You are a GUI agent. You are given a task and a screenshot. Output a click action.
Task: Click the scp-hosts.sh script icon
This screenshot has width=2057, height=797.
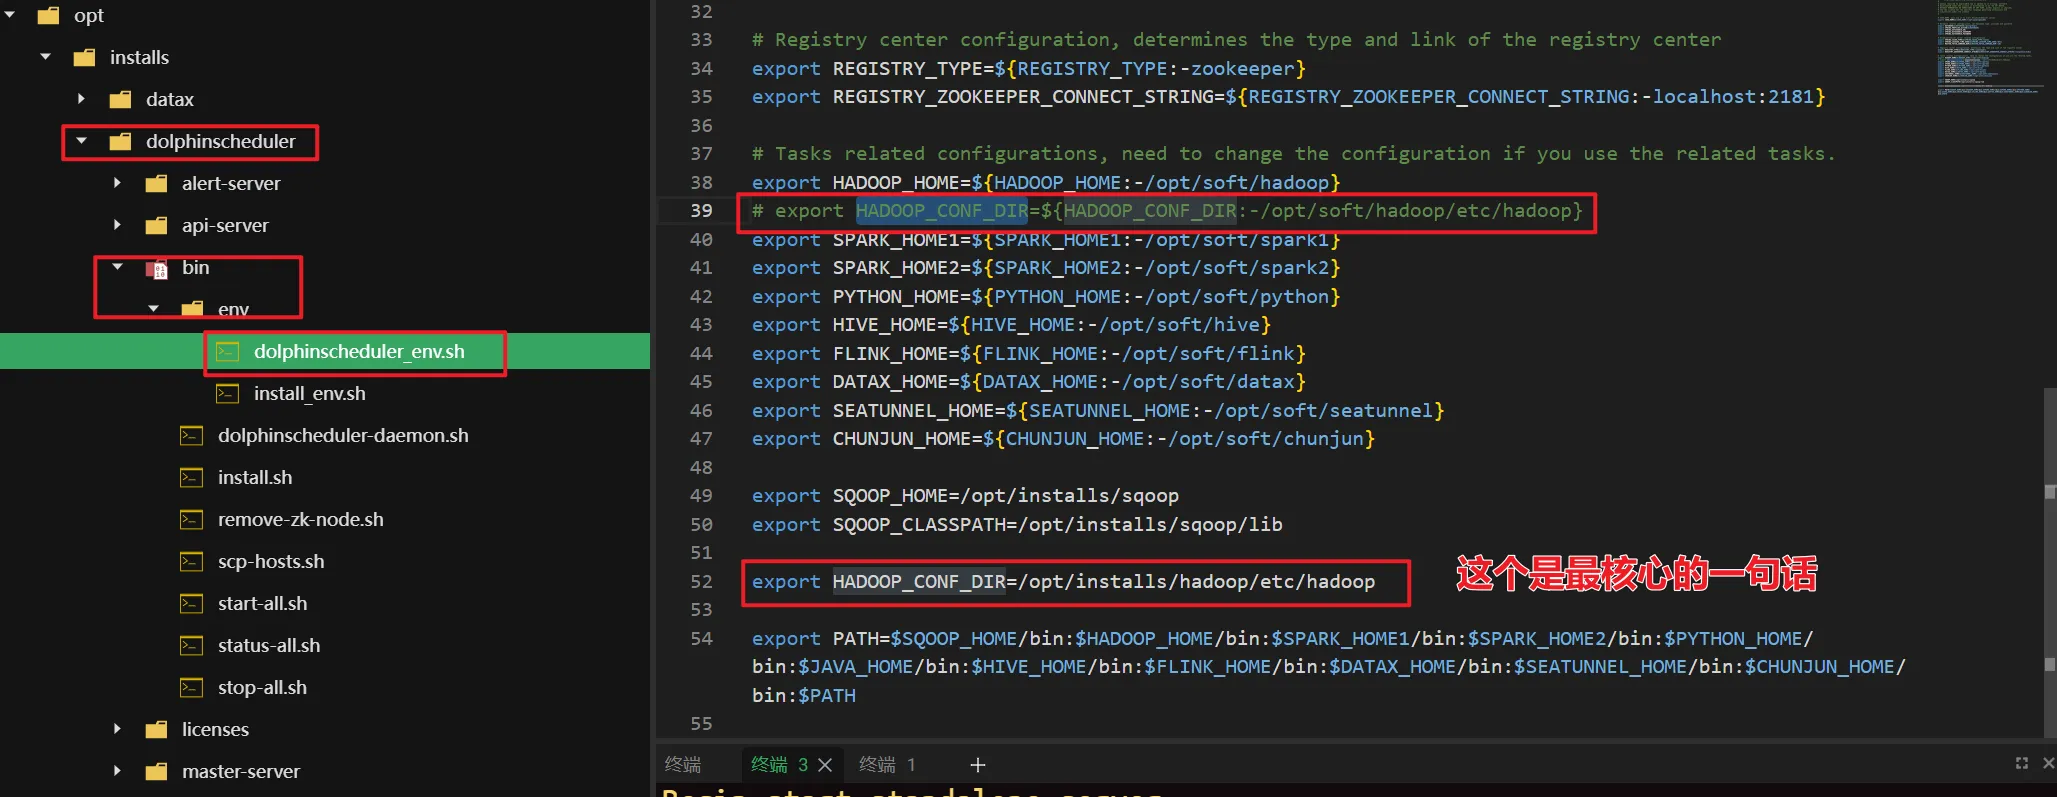(192, 562)
